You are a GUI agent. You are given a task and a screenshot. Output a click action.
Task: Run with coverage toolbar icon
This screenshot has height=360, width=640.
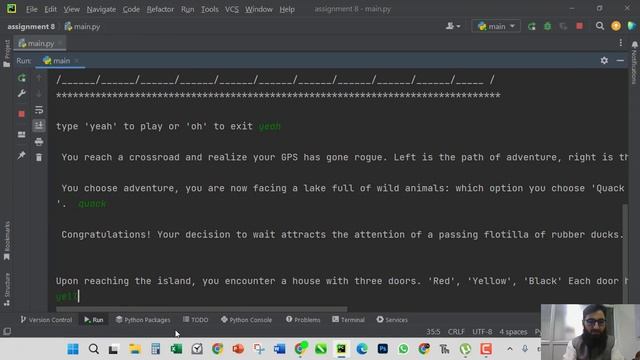pyautogui.click(x=563, y=27)
